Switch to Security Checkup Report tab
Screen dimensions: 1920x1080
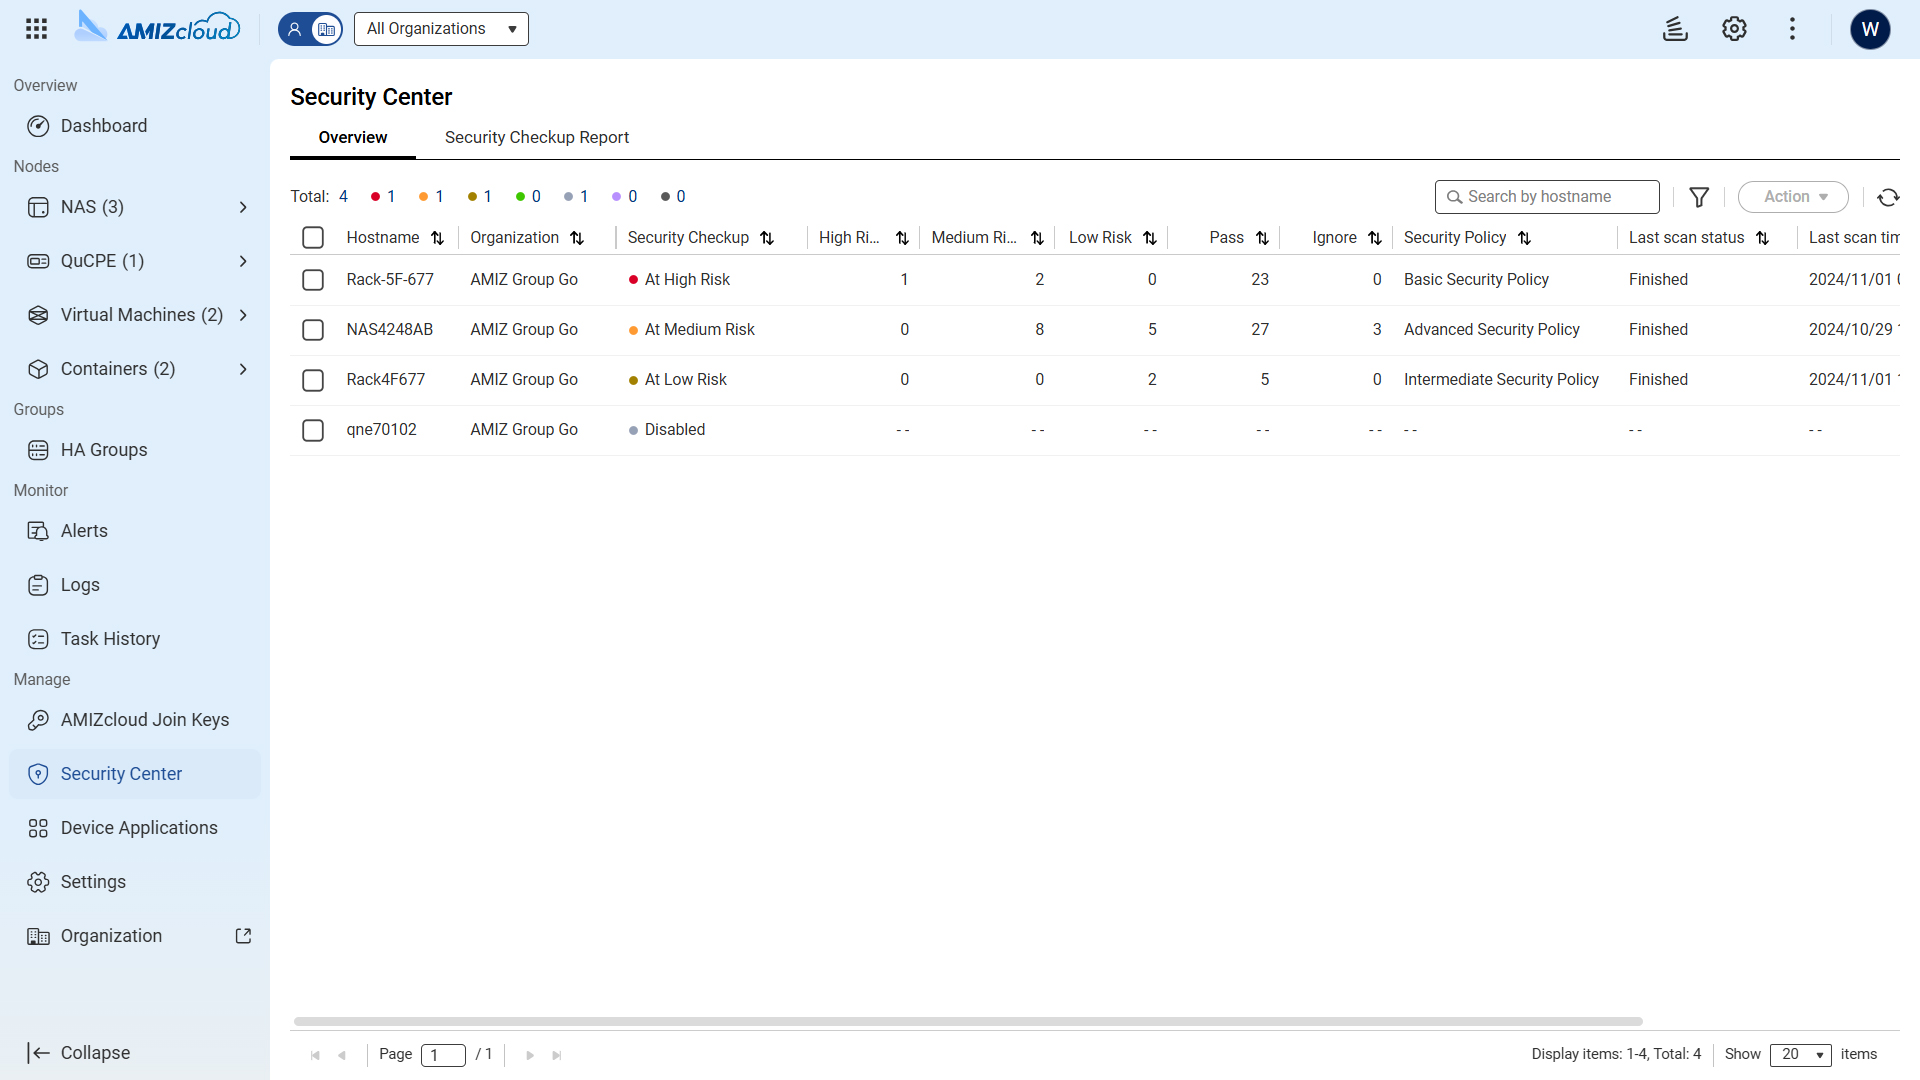coord(536,138)
